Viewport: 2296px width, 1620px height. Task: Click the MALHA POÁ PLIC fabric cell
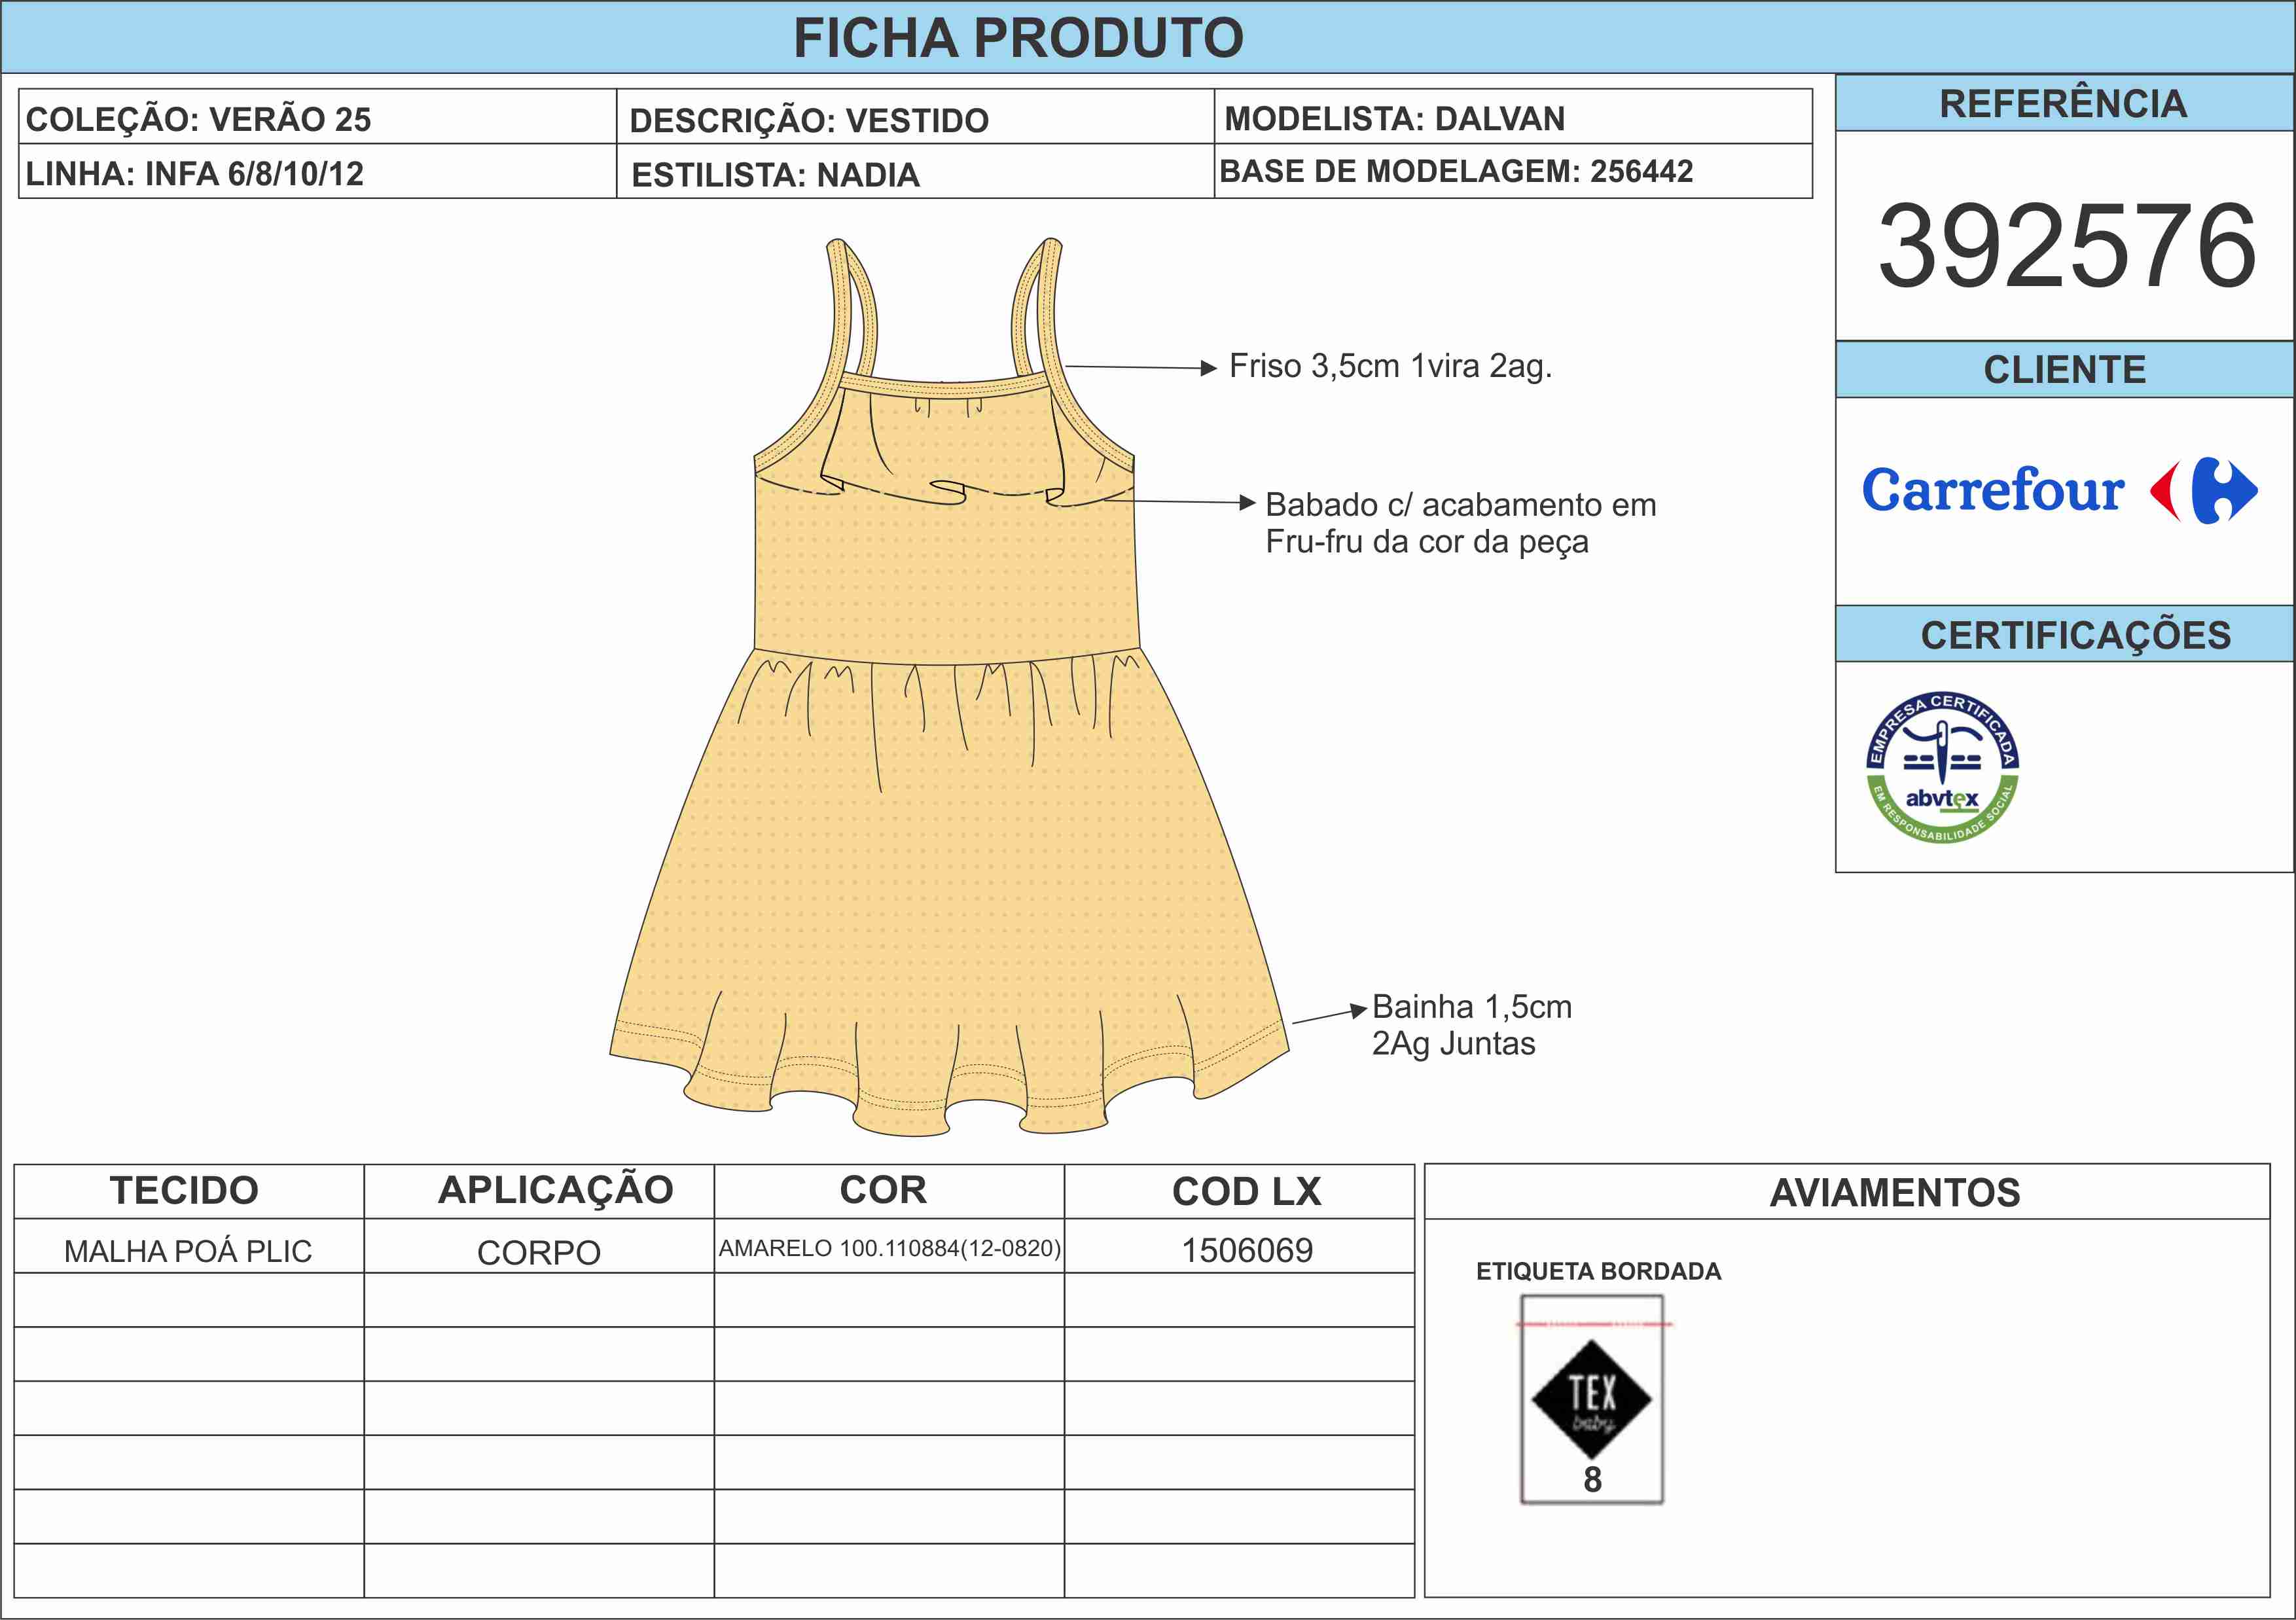(188, 1251)
